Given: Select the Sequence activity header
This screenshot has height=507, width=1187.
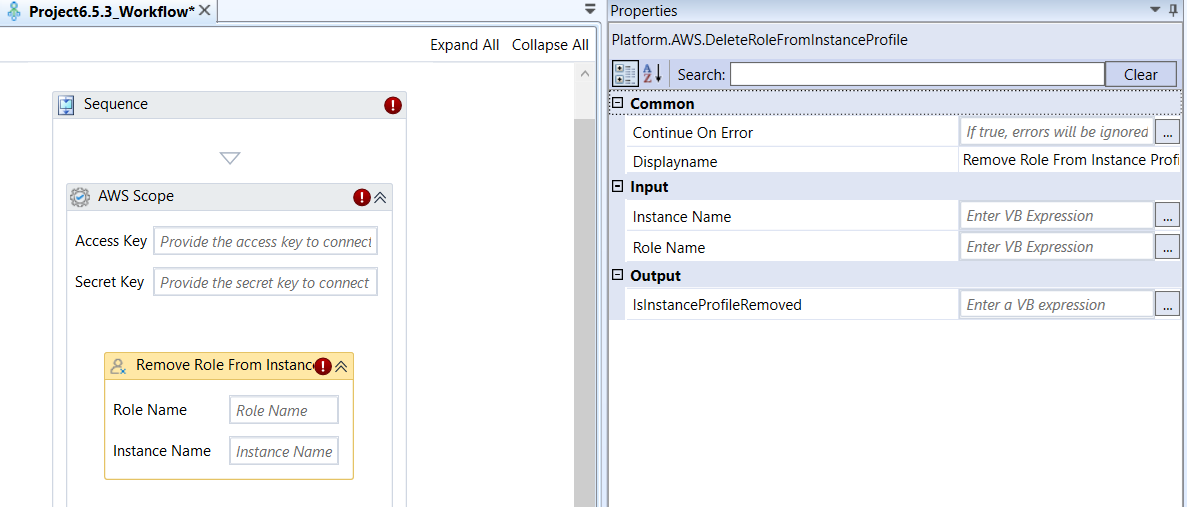Looking at the screenshot, I should (229, 104).
